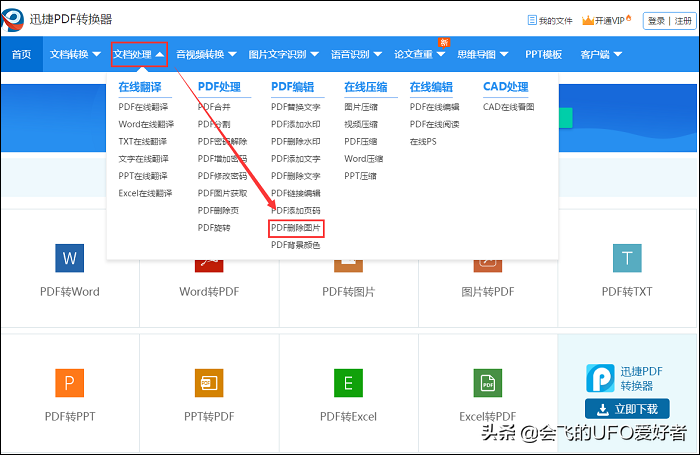Select PDF在线阅读 menu entry

click(434, 124)
